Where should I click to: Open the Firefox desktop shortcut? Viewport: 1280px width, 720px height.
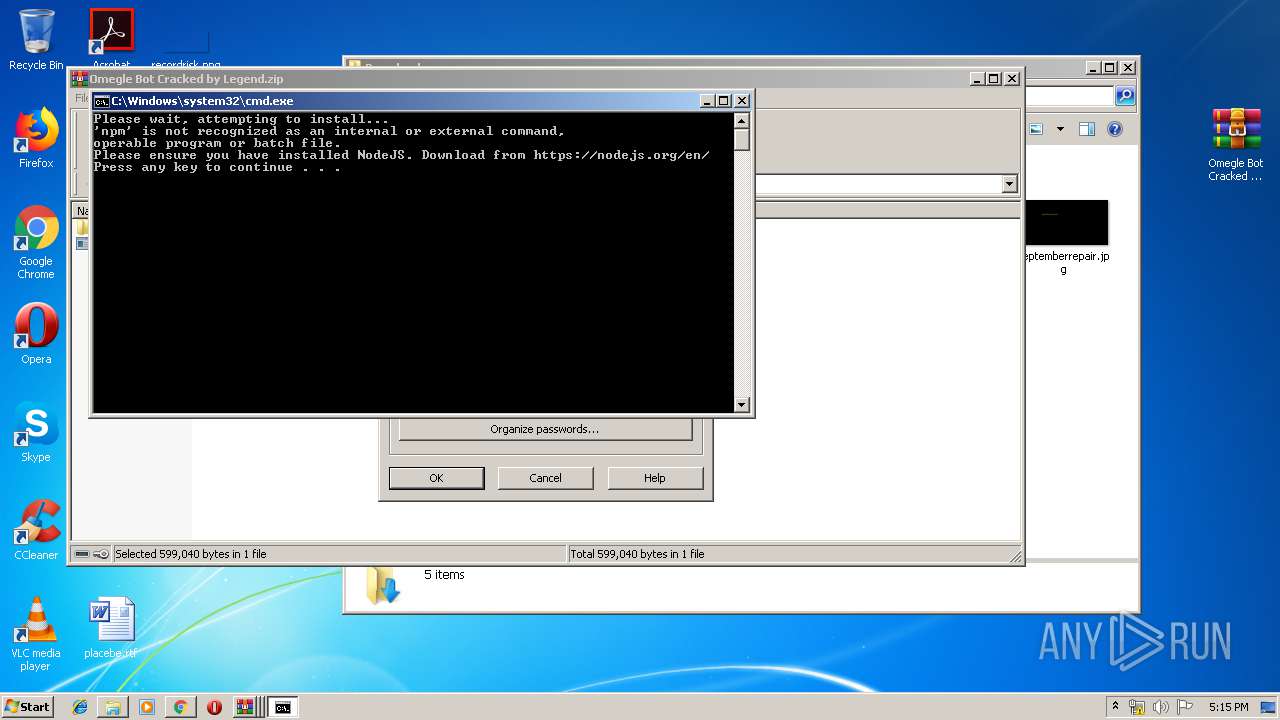click(x=36, y=138)
